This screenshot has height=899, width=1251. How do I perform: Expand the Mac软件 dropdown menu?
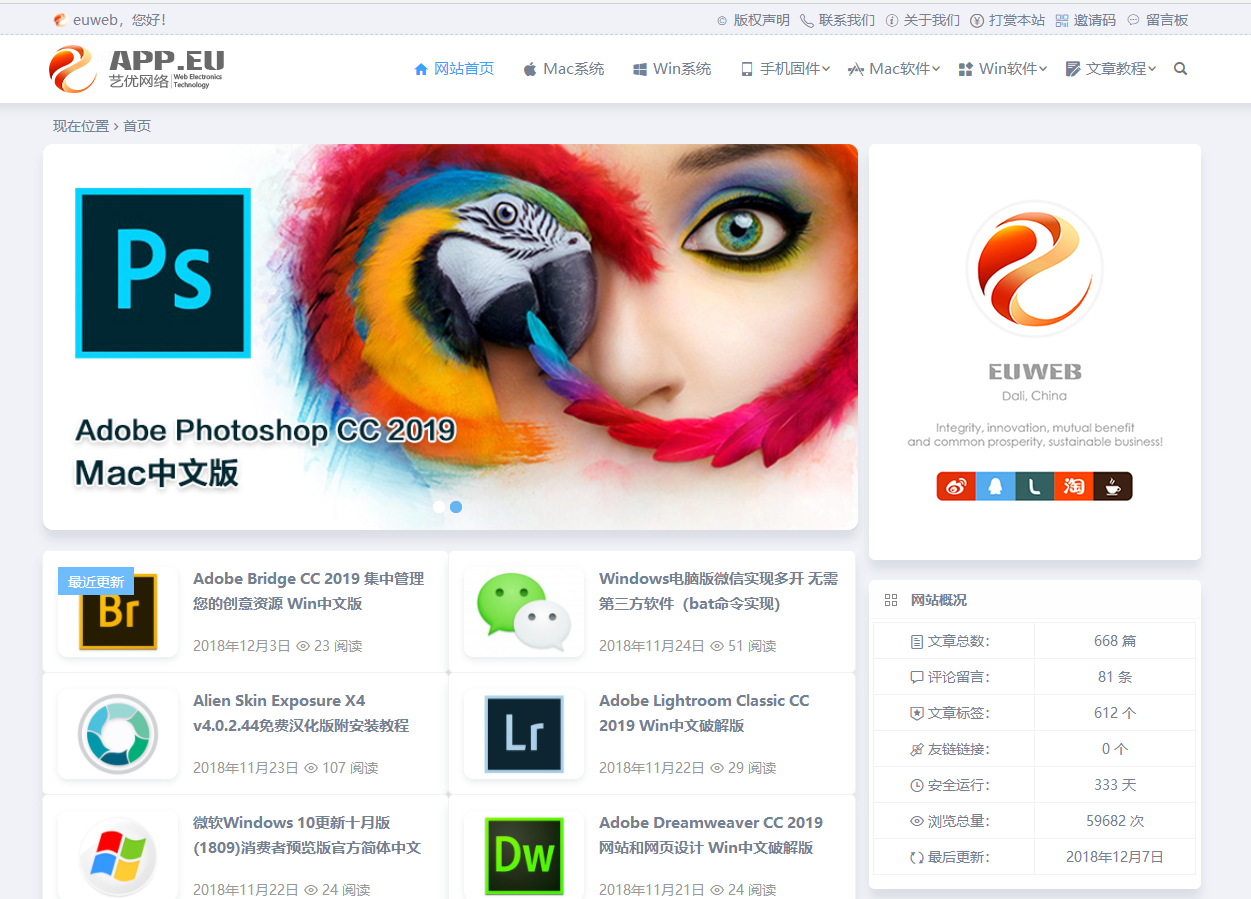coord(893,68)
